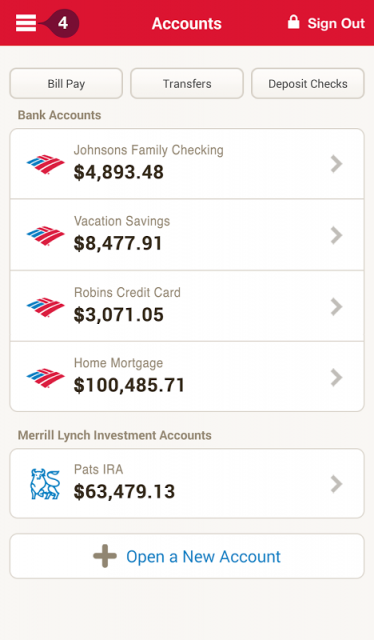Expand Home Mortgage details chevron
374x640 pixels.
[x=336, y=378]
